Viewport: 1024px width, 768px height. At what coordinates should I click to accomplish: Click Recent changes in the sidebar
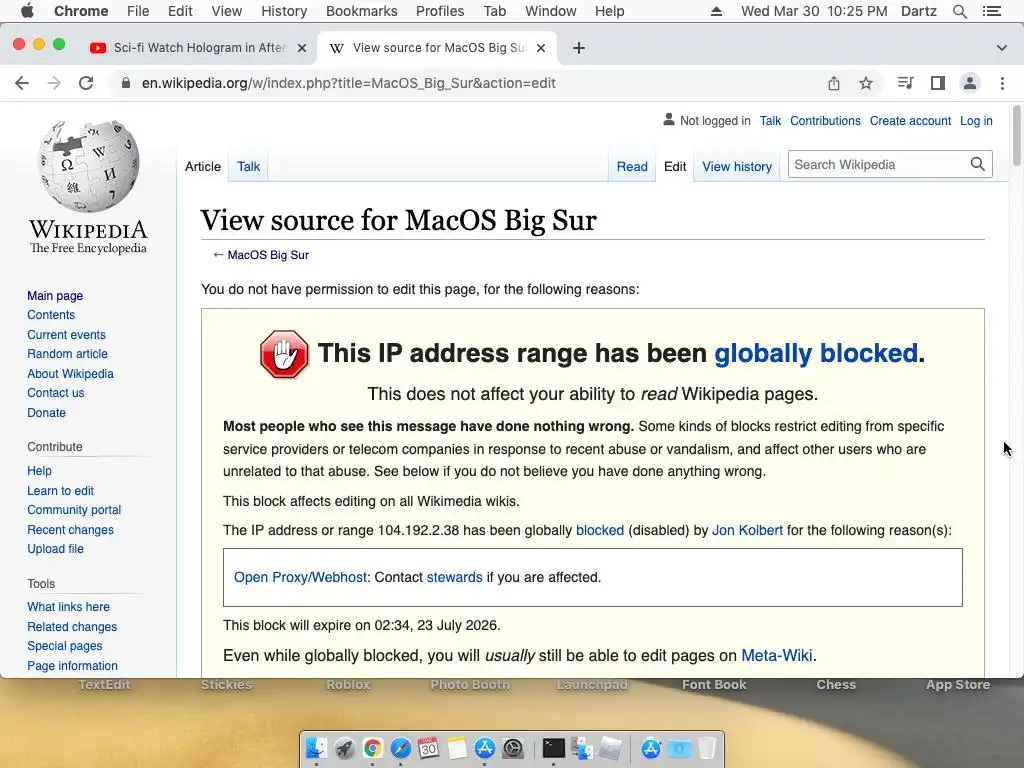70,530
